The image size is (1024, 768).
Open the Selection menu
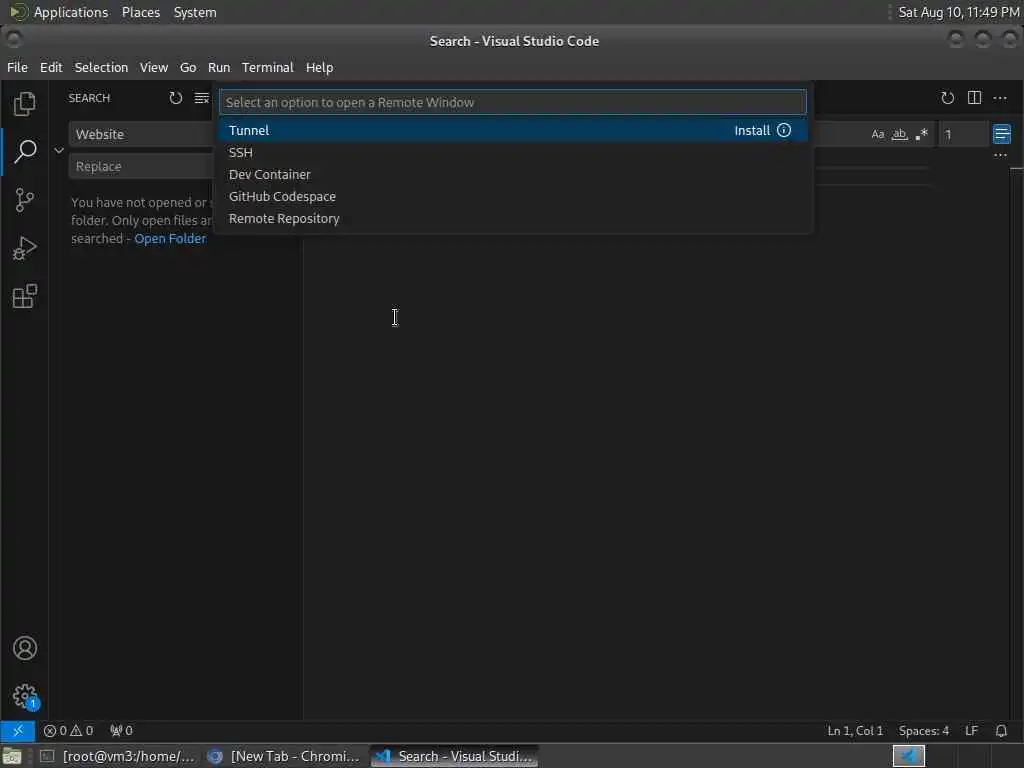[101, 67]
